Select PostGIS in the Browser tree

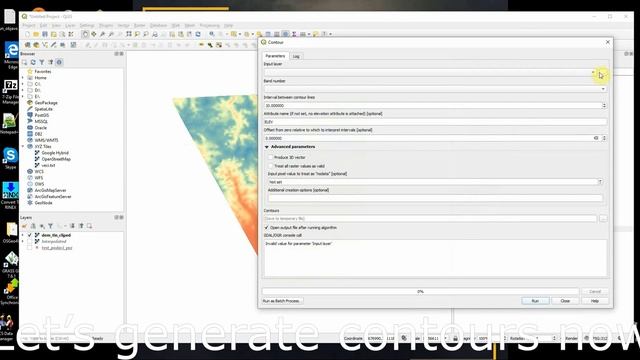41,116
